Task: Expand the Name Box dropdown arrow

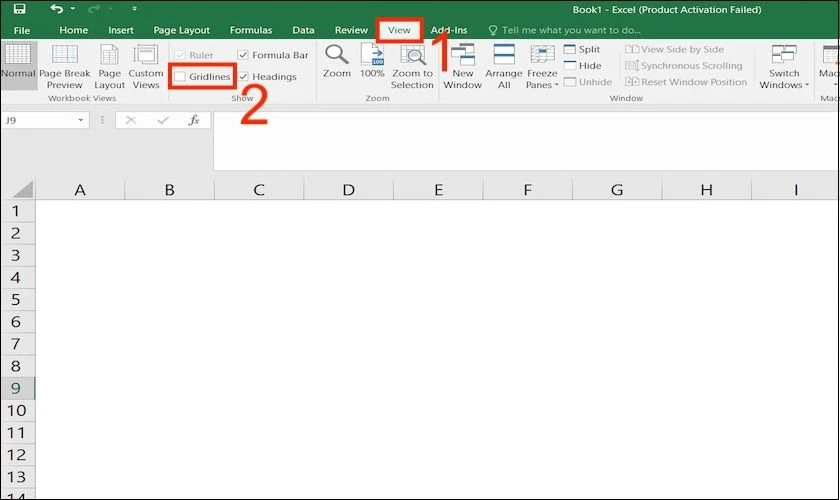Action: (x=80, y=120)
